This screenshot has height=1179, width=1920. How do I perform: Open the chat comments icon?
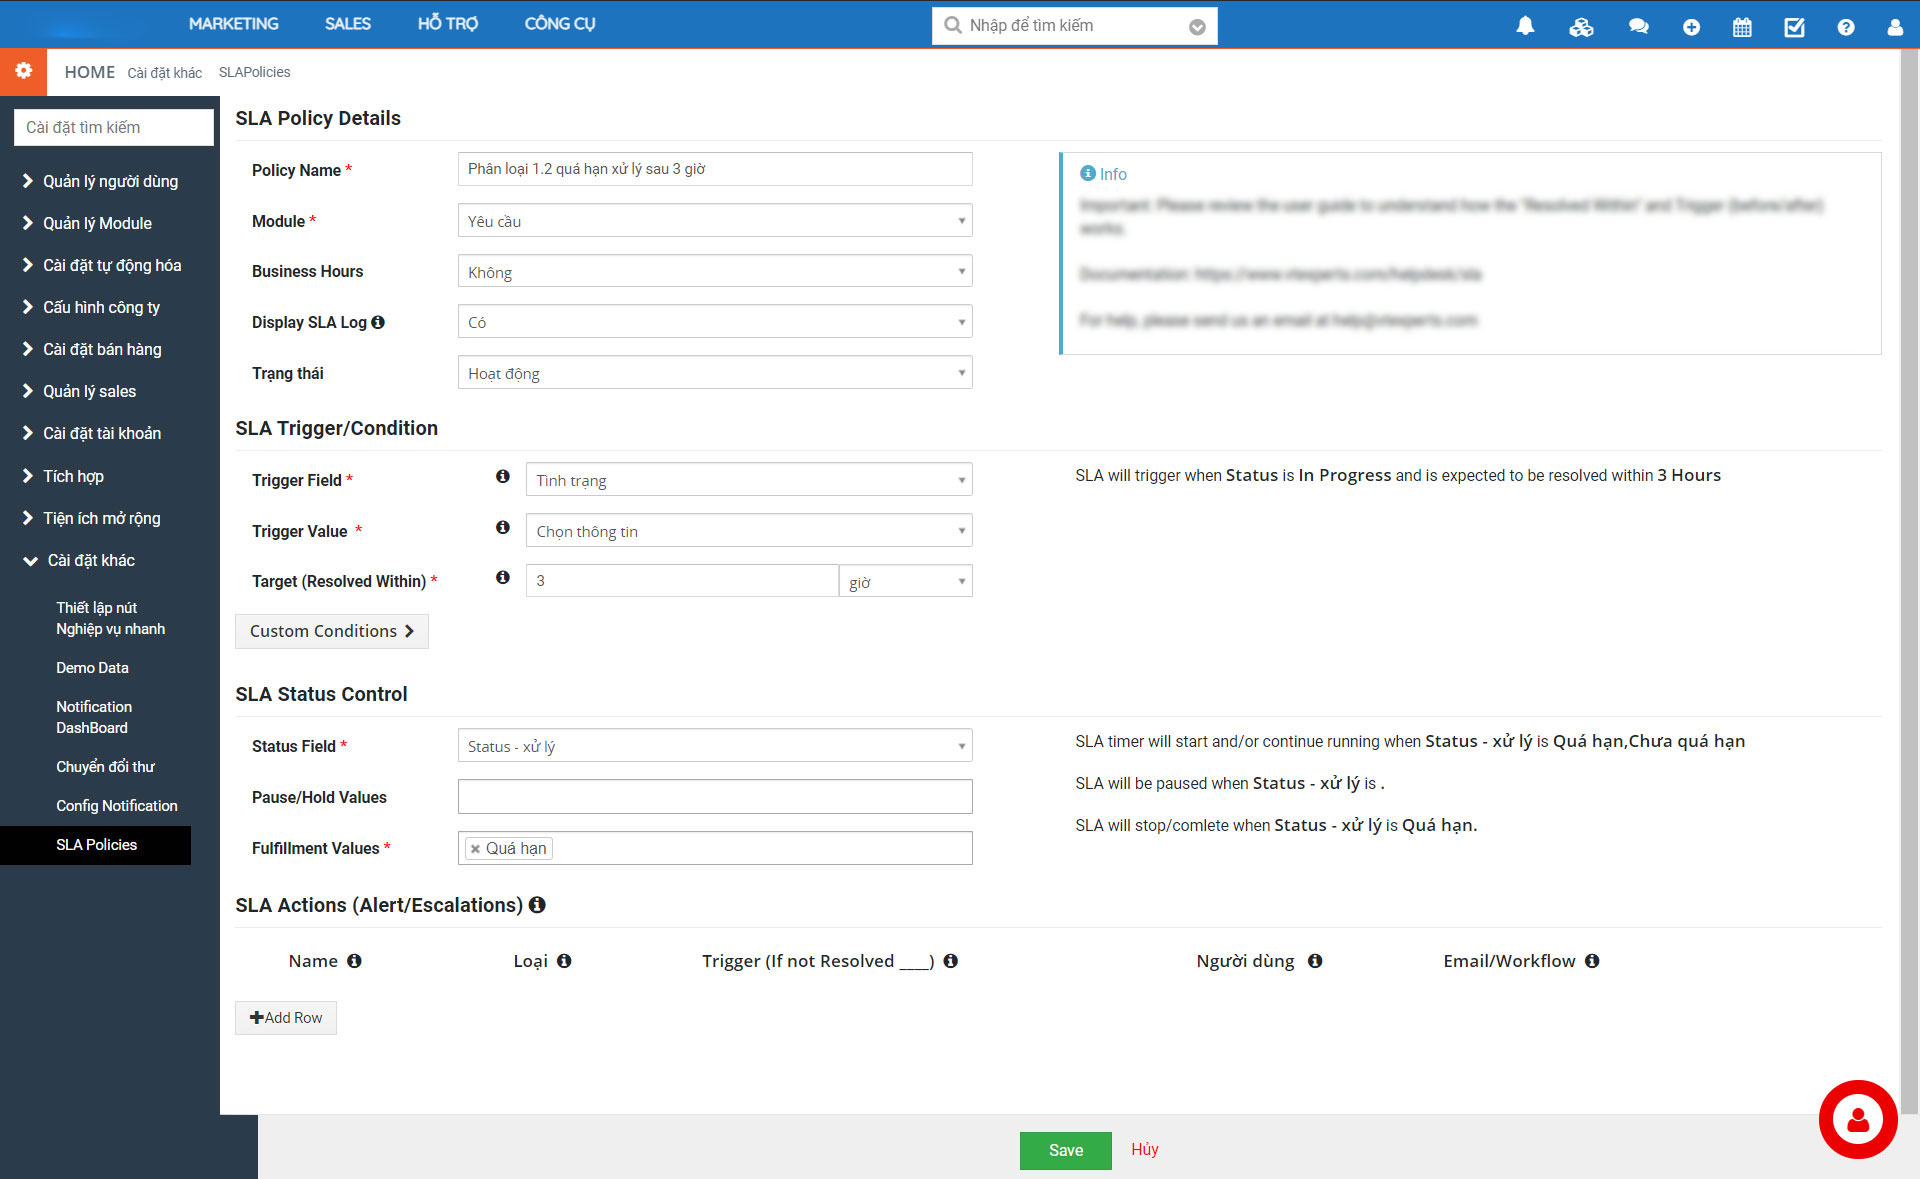click(x=1638, y=27)
